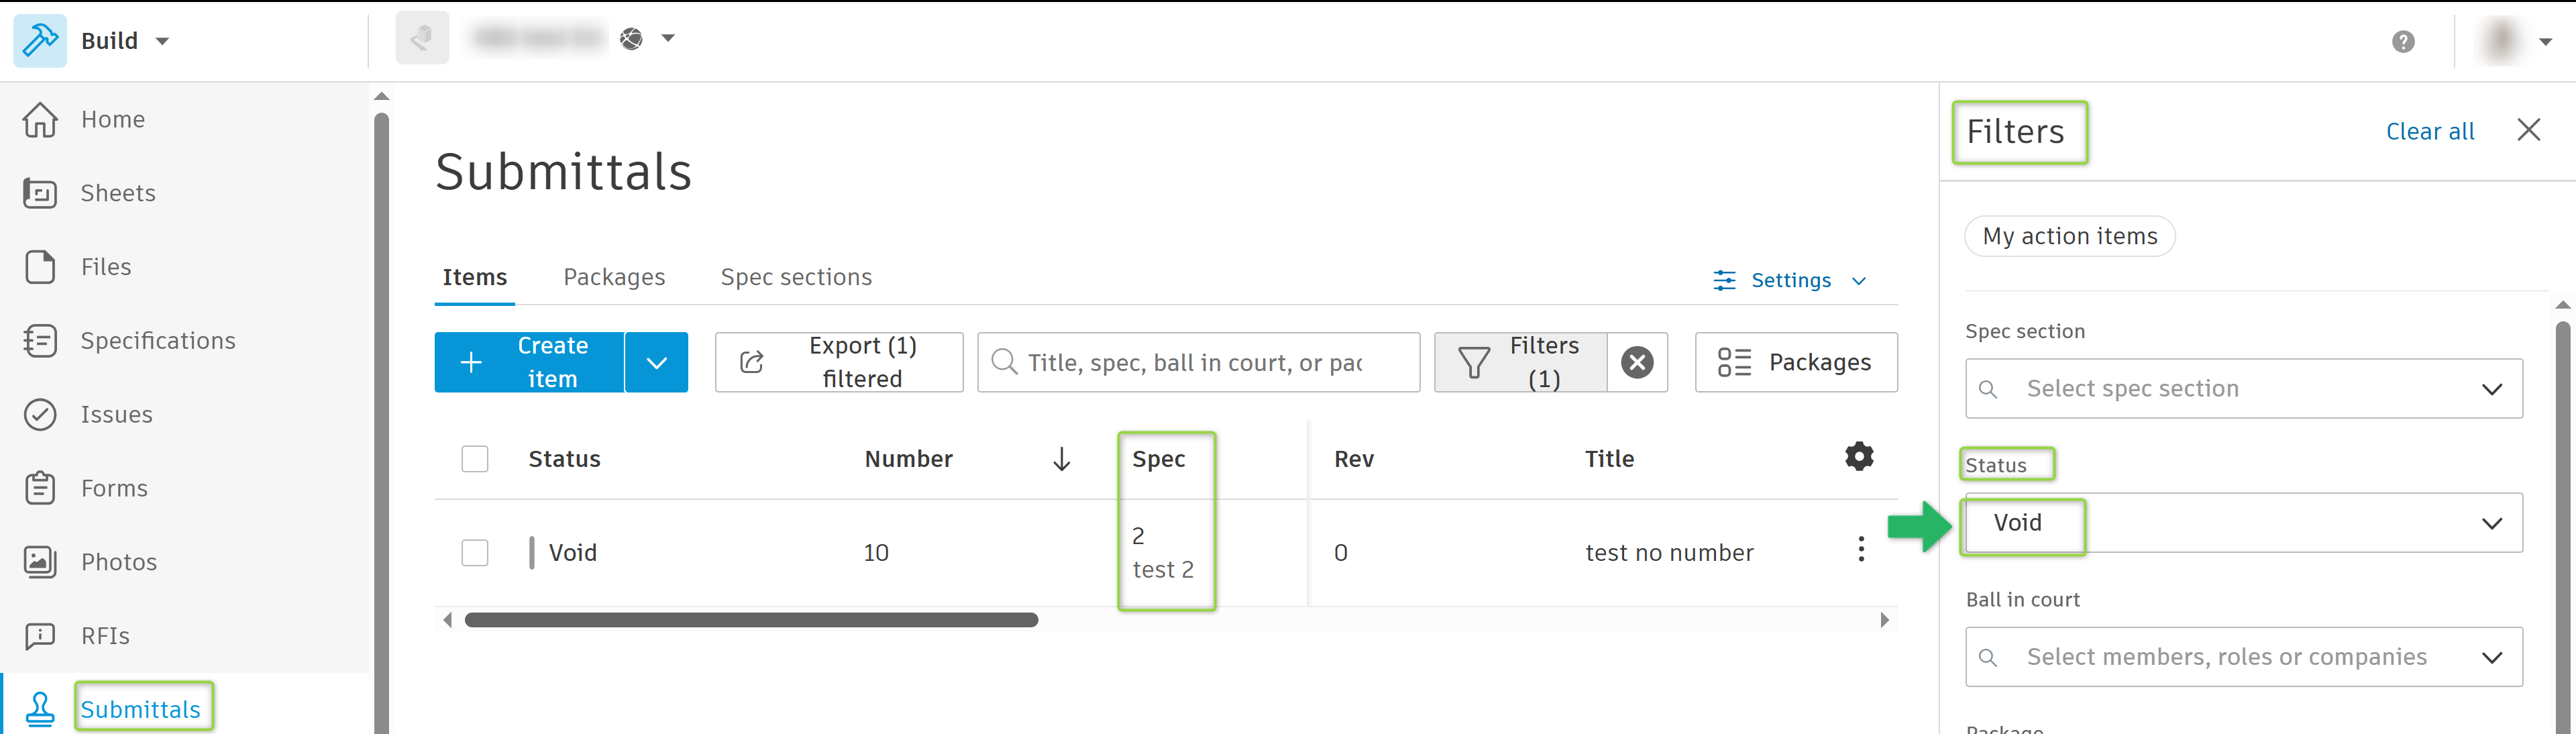Check the Void submittal row checkbox
The width and height of the screenshot is (2576, 734).
point(475,553)
